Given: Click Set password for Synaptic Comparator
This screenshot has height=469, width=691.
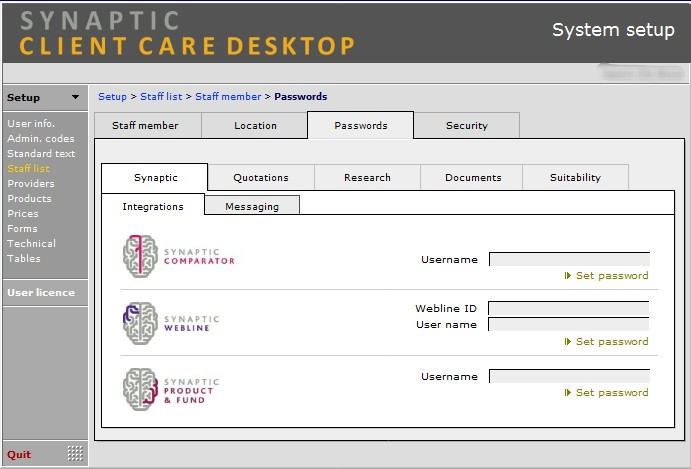Looking at the screenshot, I should coord(607,275).
